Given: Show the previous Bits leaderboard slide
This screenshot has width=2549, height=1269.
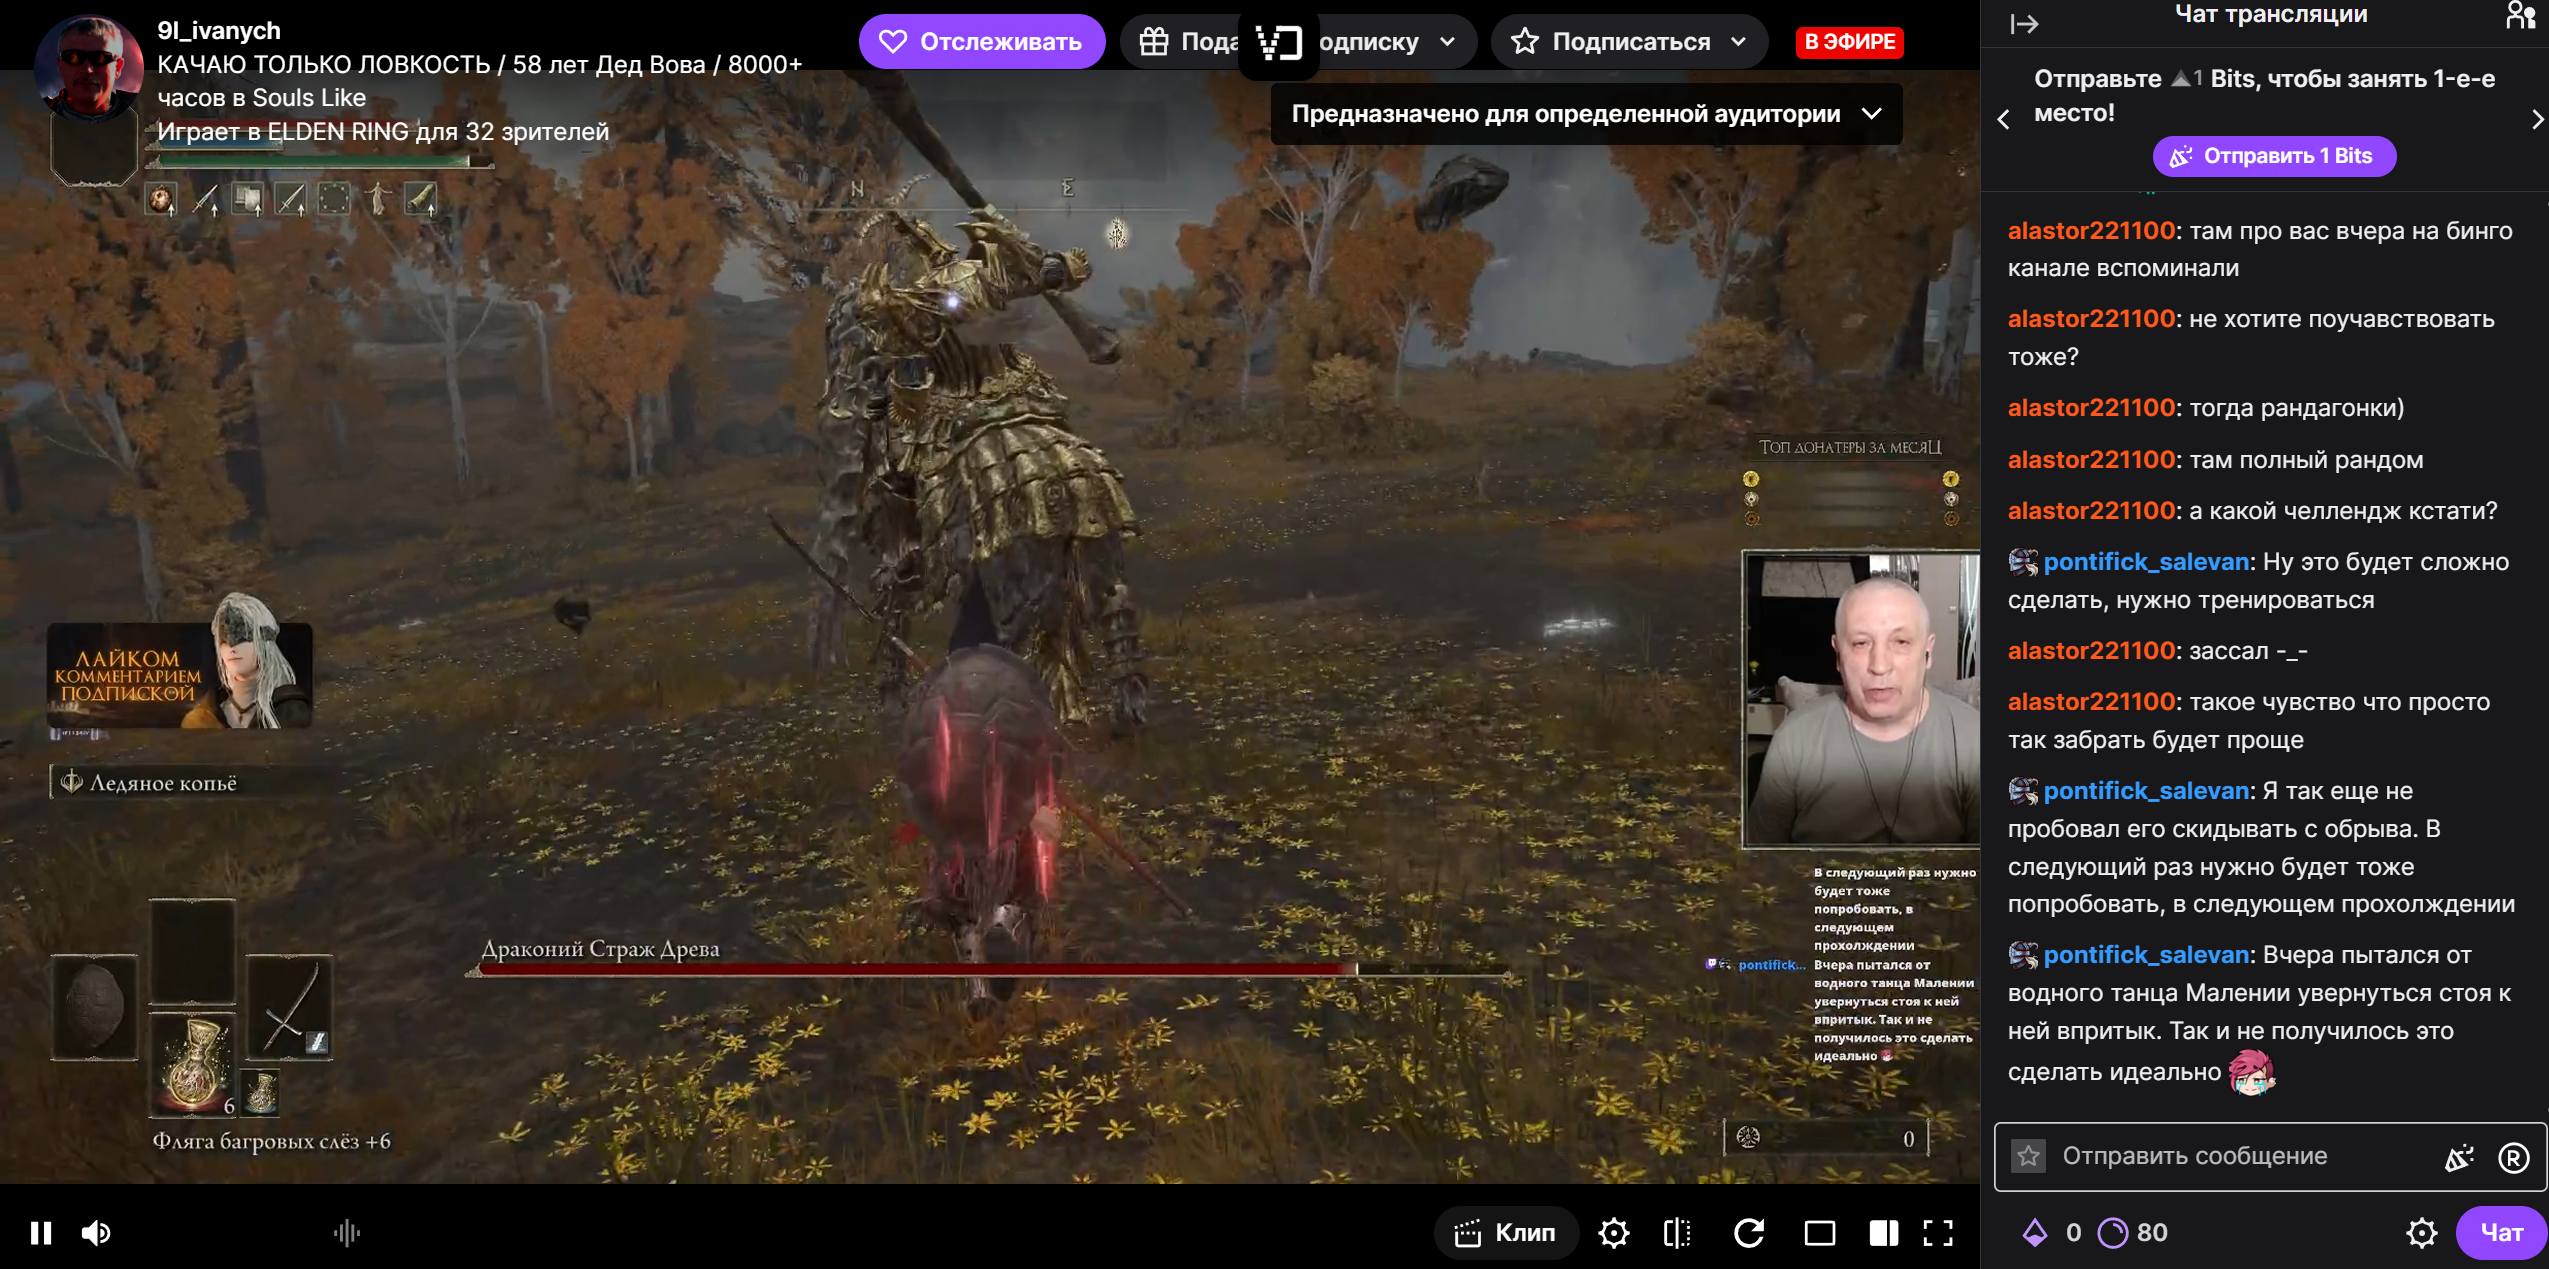Looking at the screenshot, I should coord(2003,120).
